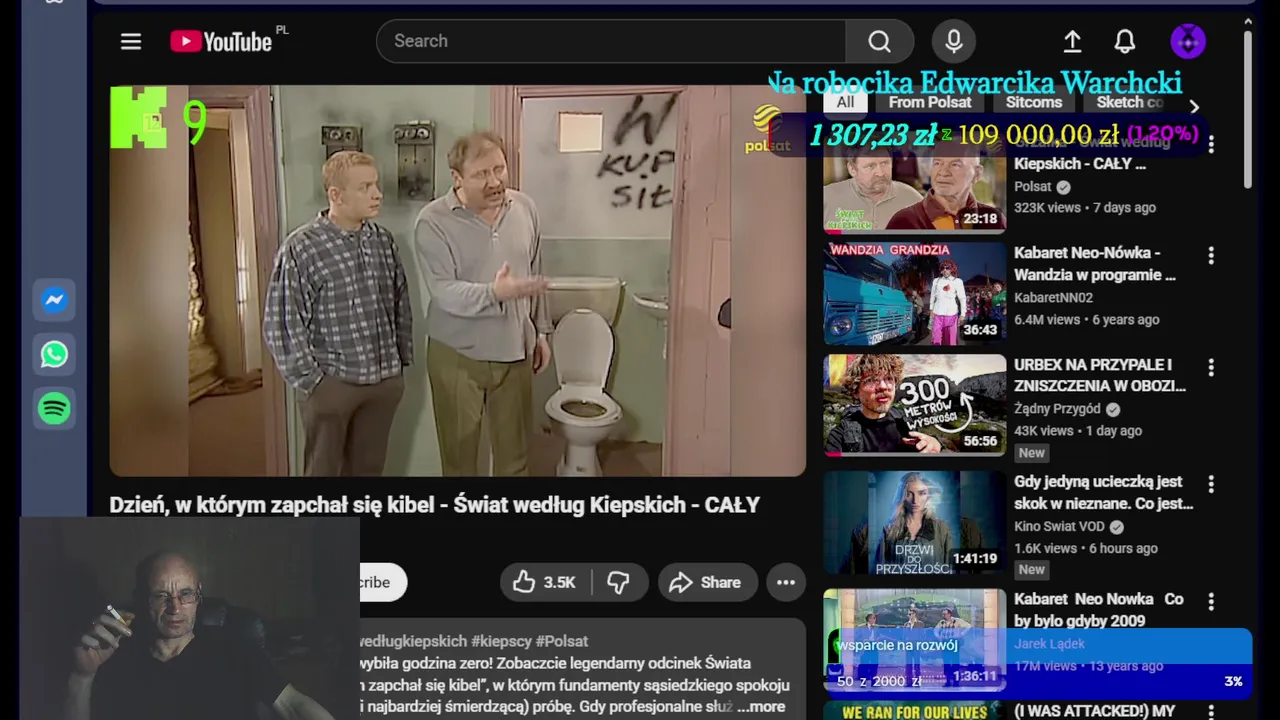Expand description with ...more

point(761,707)
